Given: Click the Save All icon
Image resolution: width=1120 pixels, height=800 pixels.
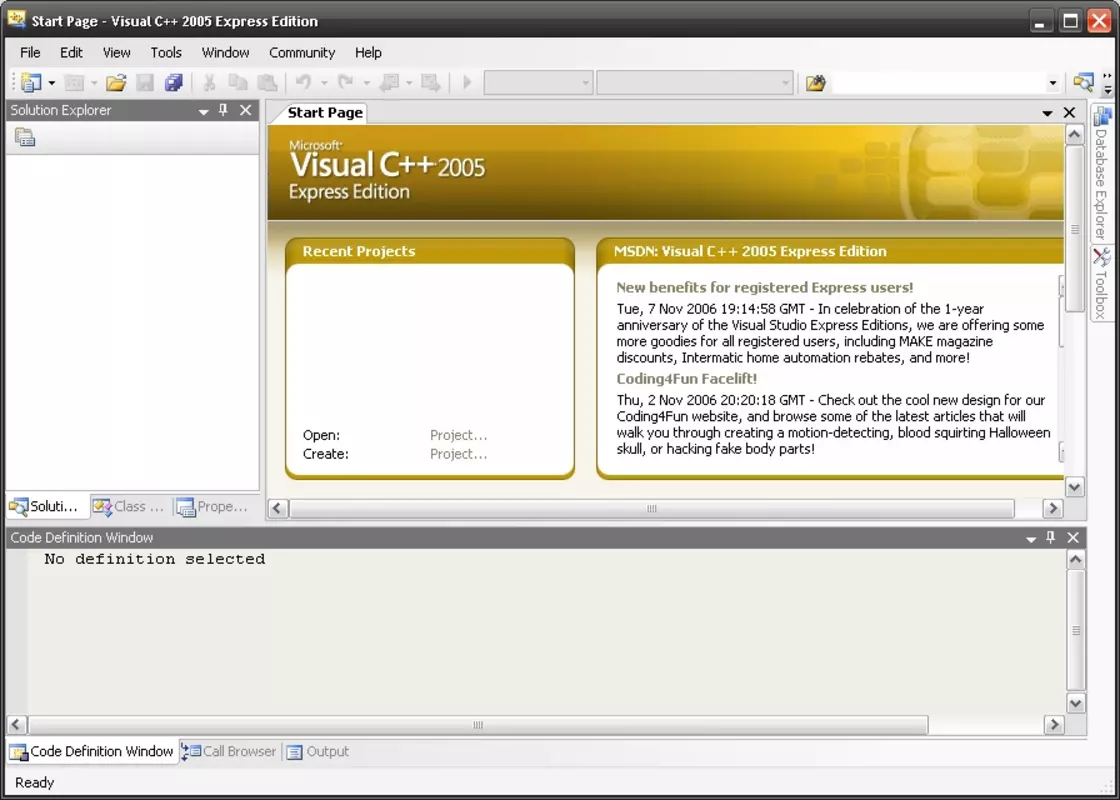Looking at the screenshot, I should (x=174, y=83).
